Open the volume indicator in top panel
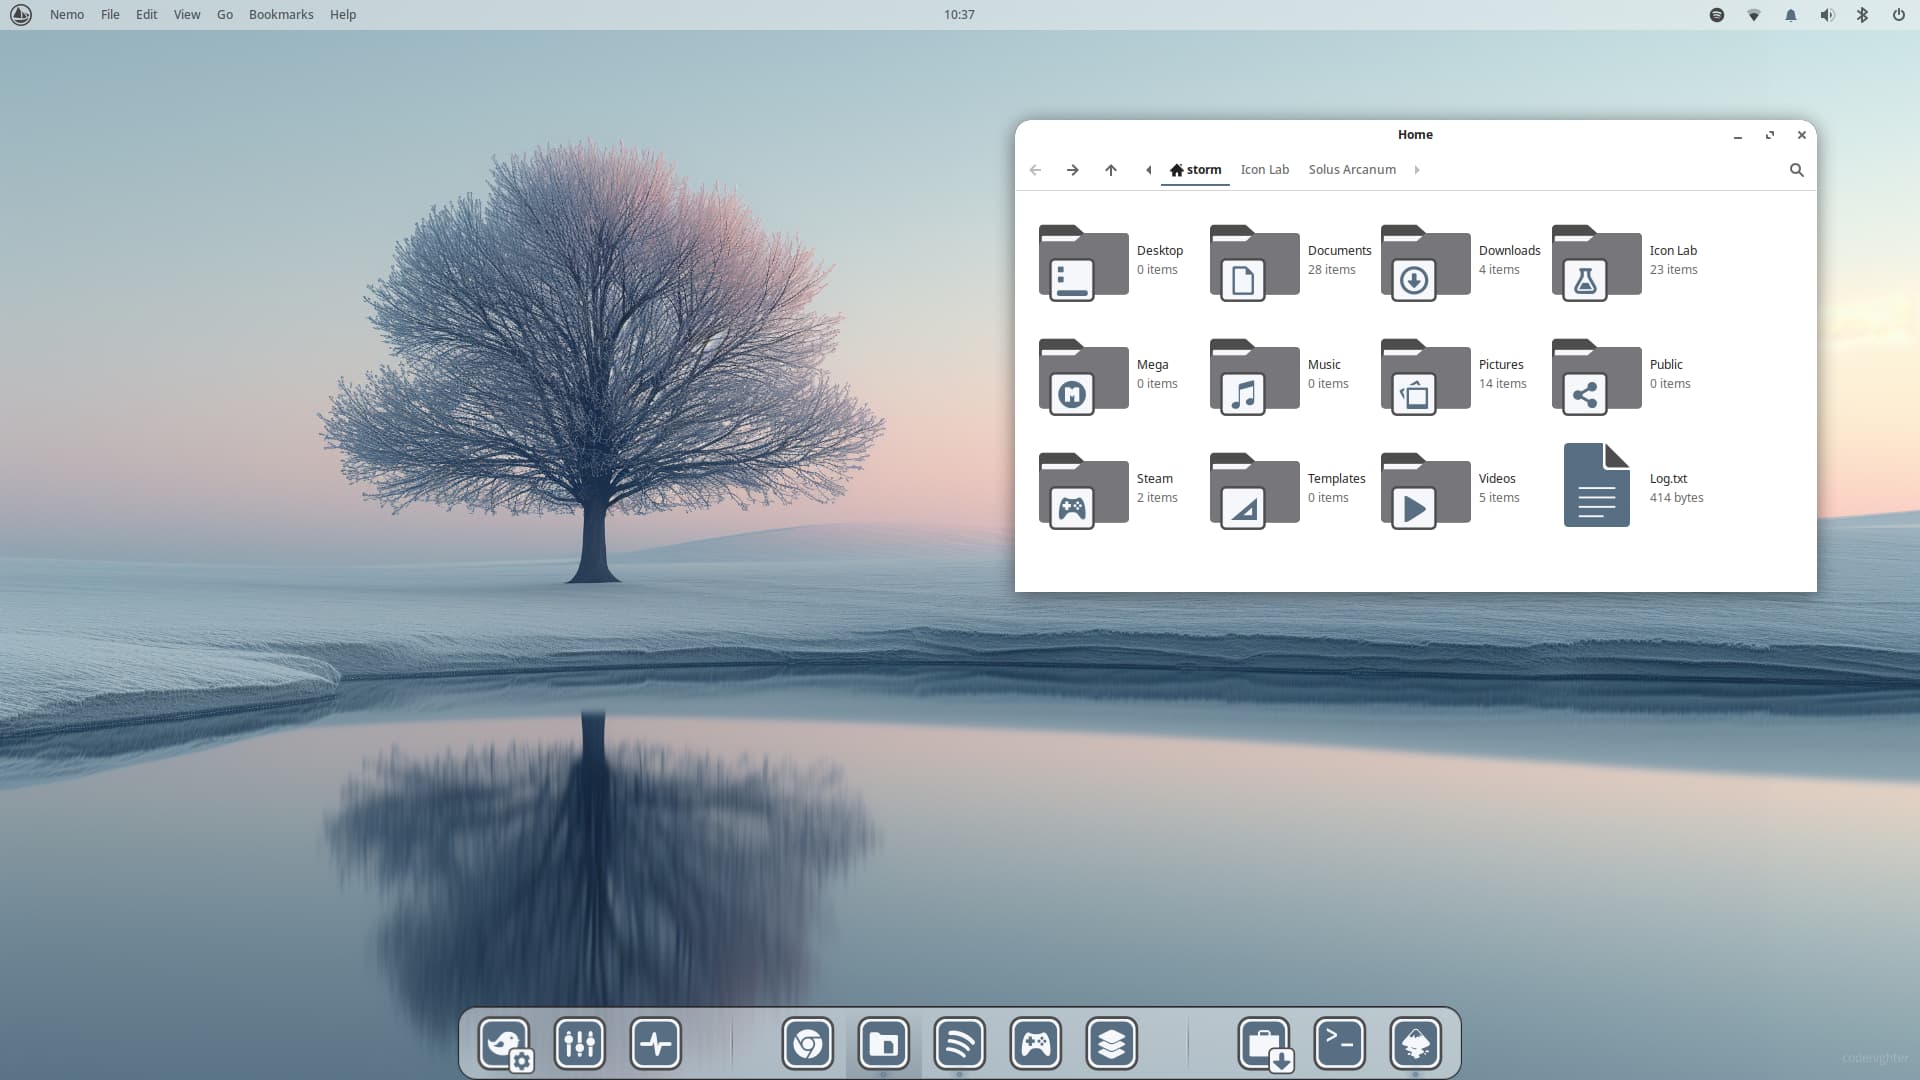 coord(1826,15)
